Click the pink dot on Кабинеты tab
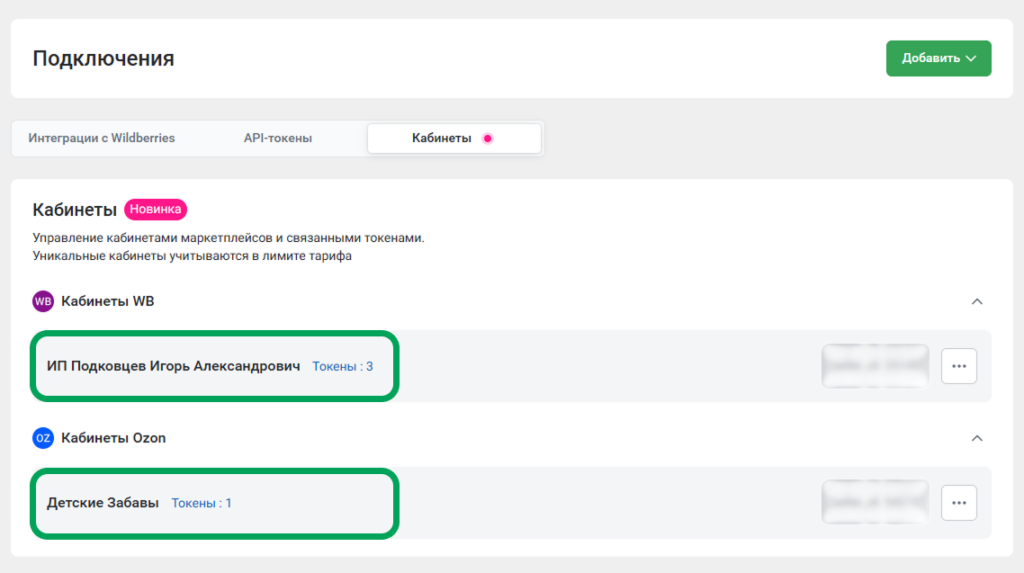 tap(487, 139)
